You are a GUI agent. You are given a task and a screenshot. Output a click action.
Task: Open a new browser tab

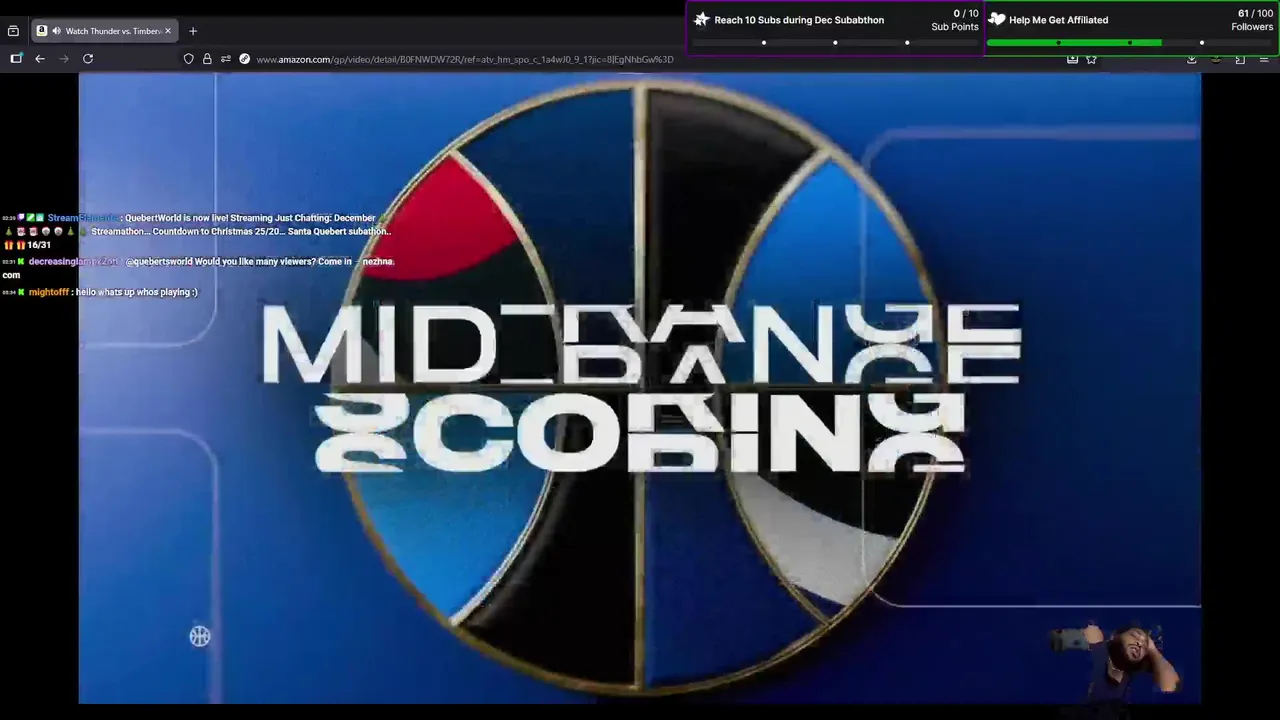coord(193,31)
